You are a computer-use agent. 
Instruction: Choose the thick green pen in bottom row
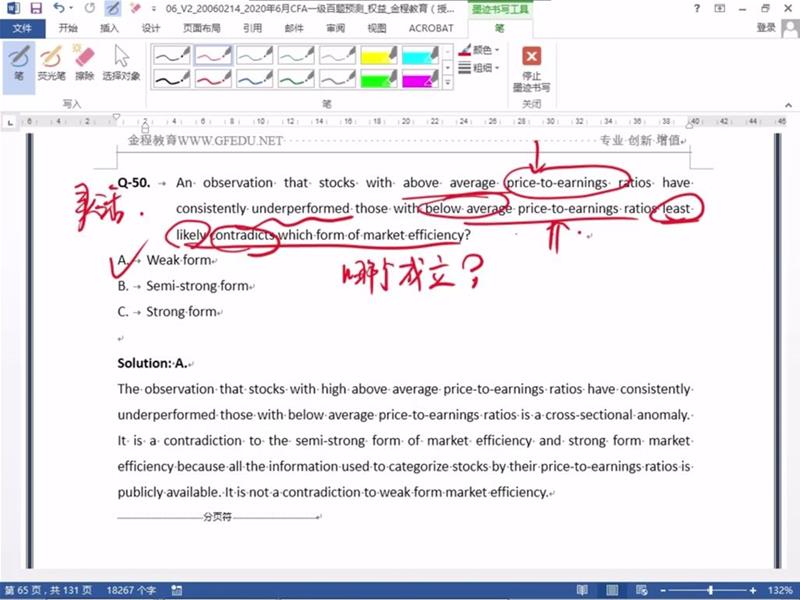(x=296, y=79)
